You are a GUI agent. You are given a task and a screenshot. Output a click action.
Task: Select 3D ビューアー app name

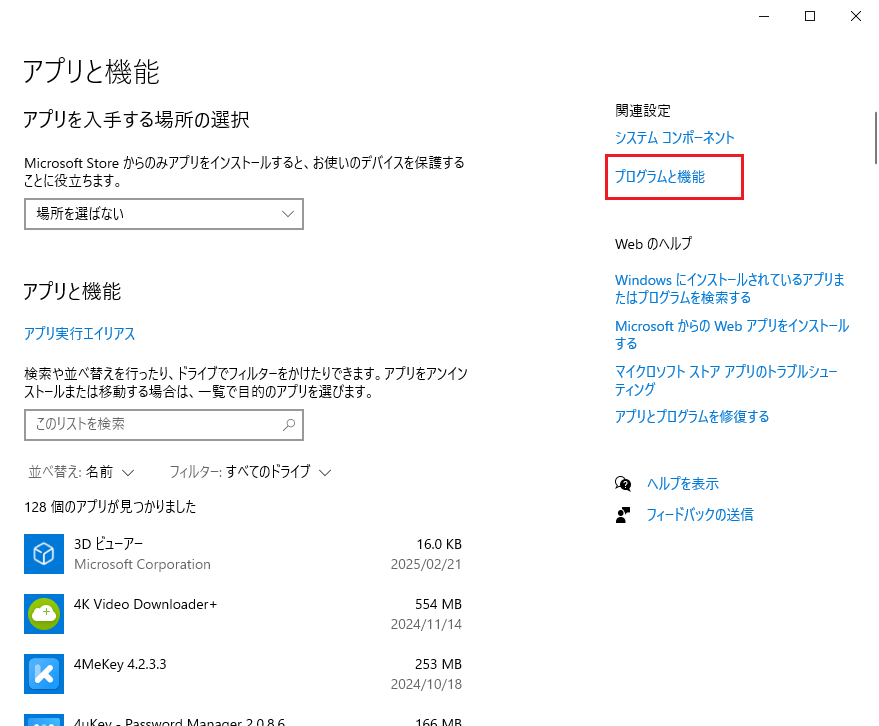point(108,544)
